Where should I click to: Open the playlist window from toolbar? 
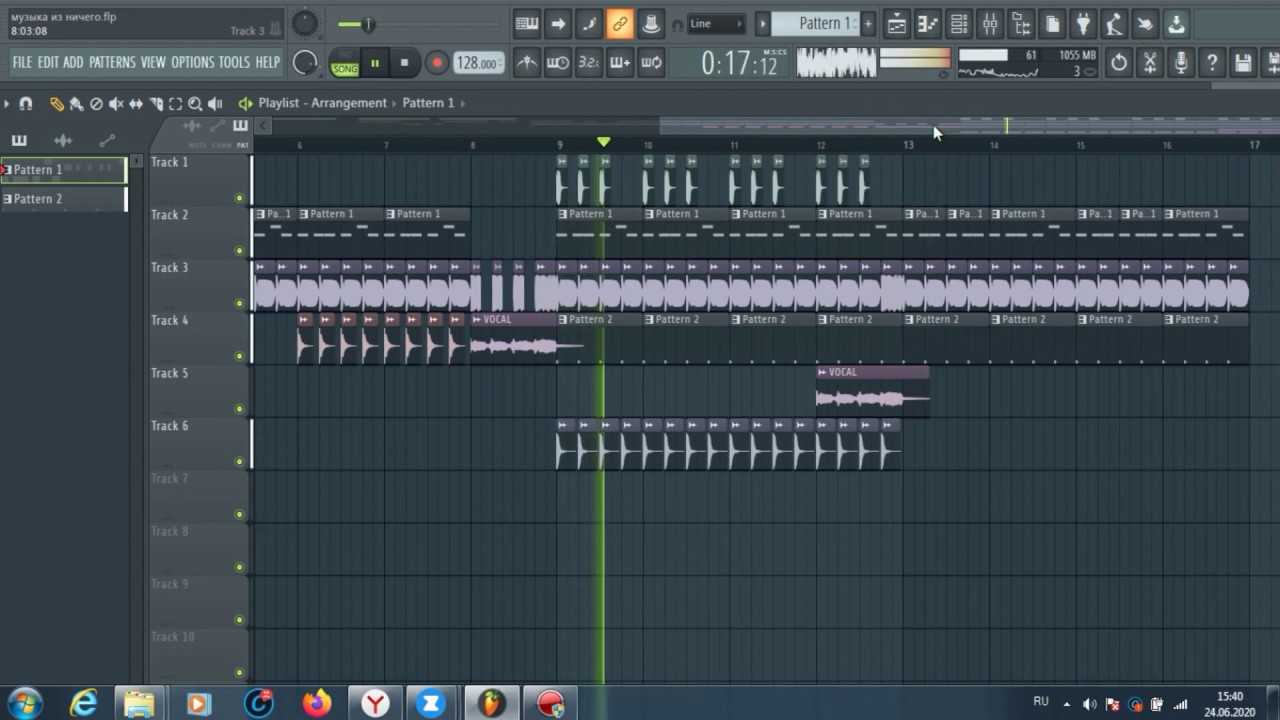click(x=897, y=24)
